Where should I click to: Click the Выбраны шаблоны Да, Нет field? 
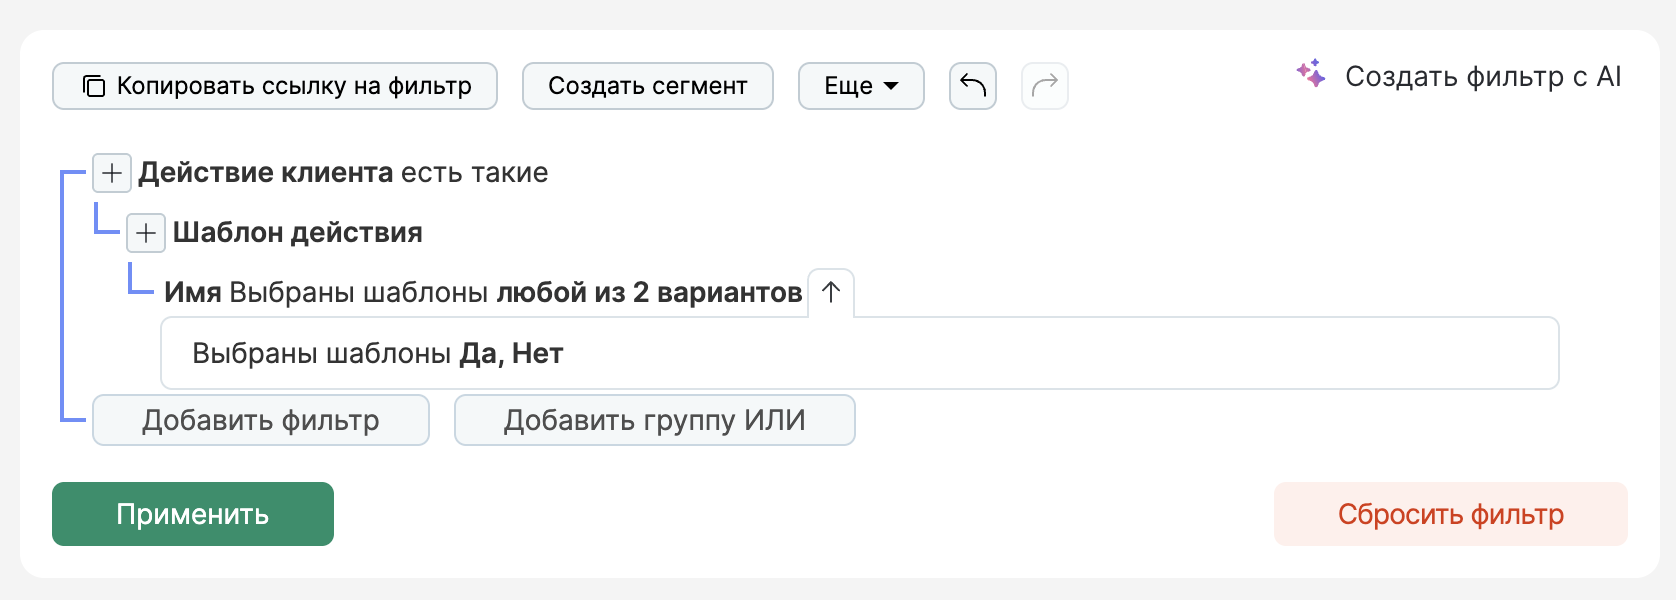click(x=860, y=353)
